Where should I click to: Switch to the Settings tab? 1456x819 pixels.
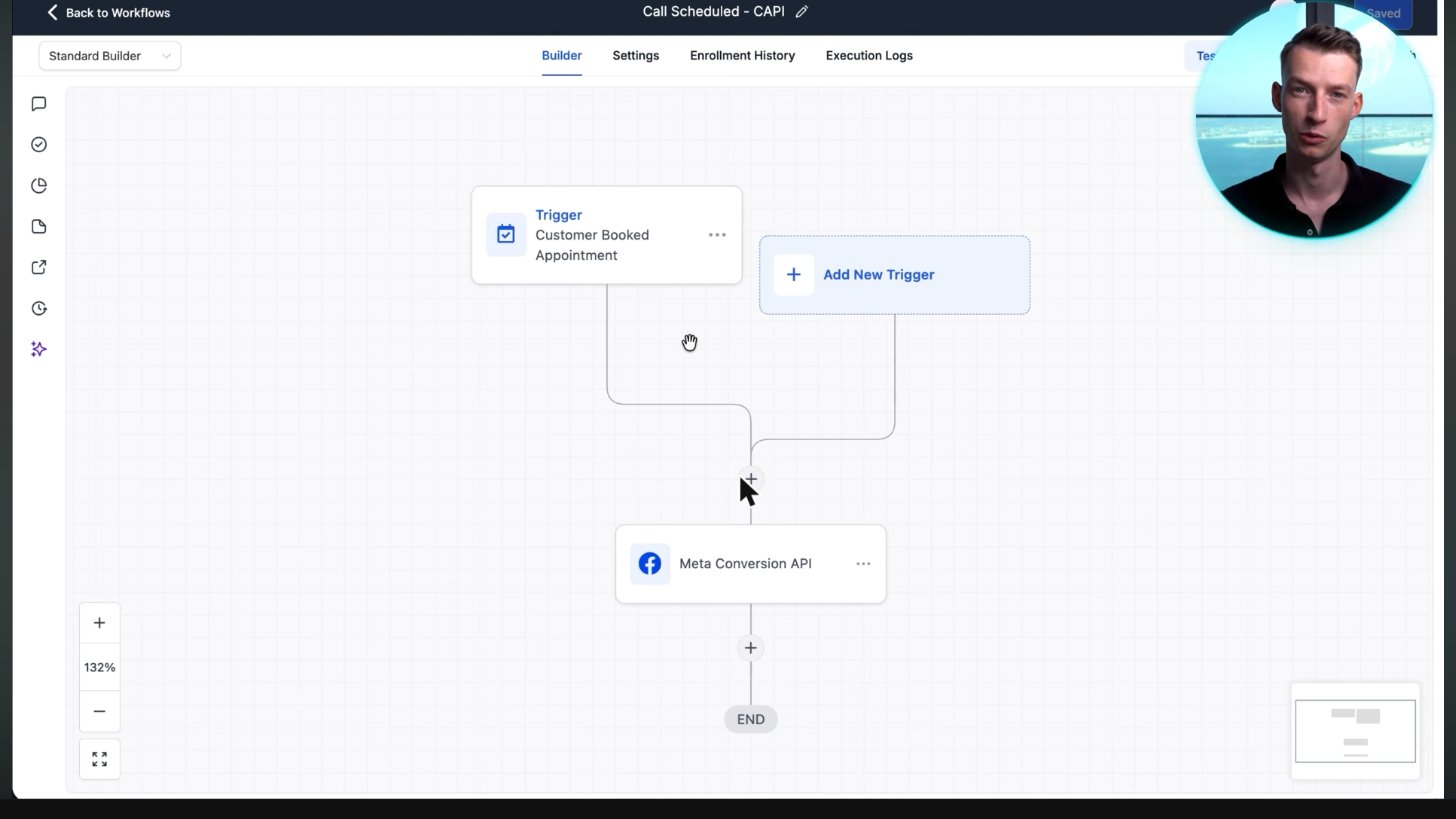click(x=636, y=56)
